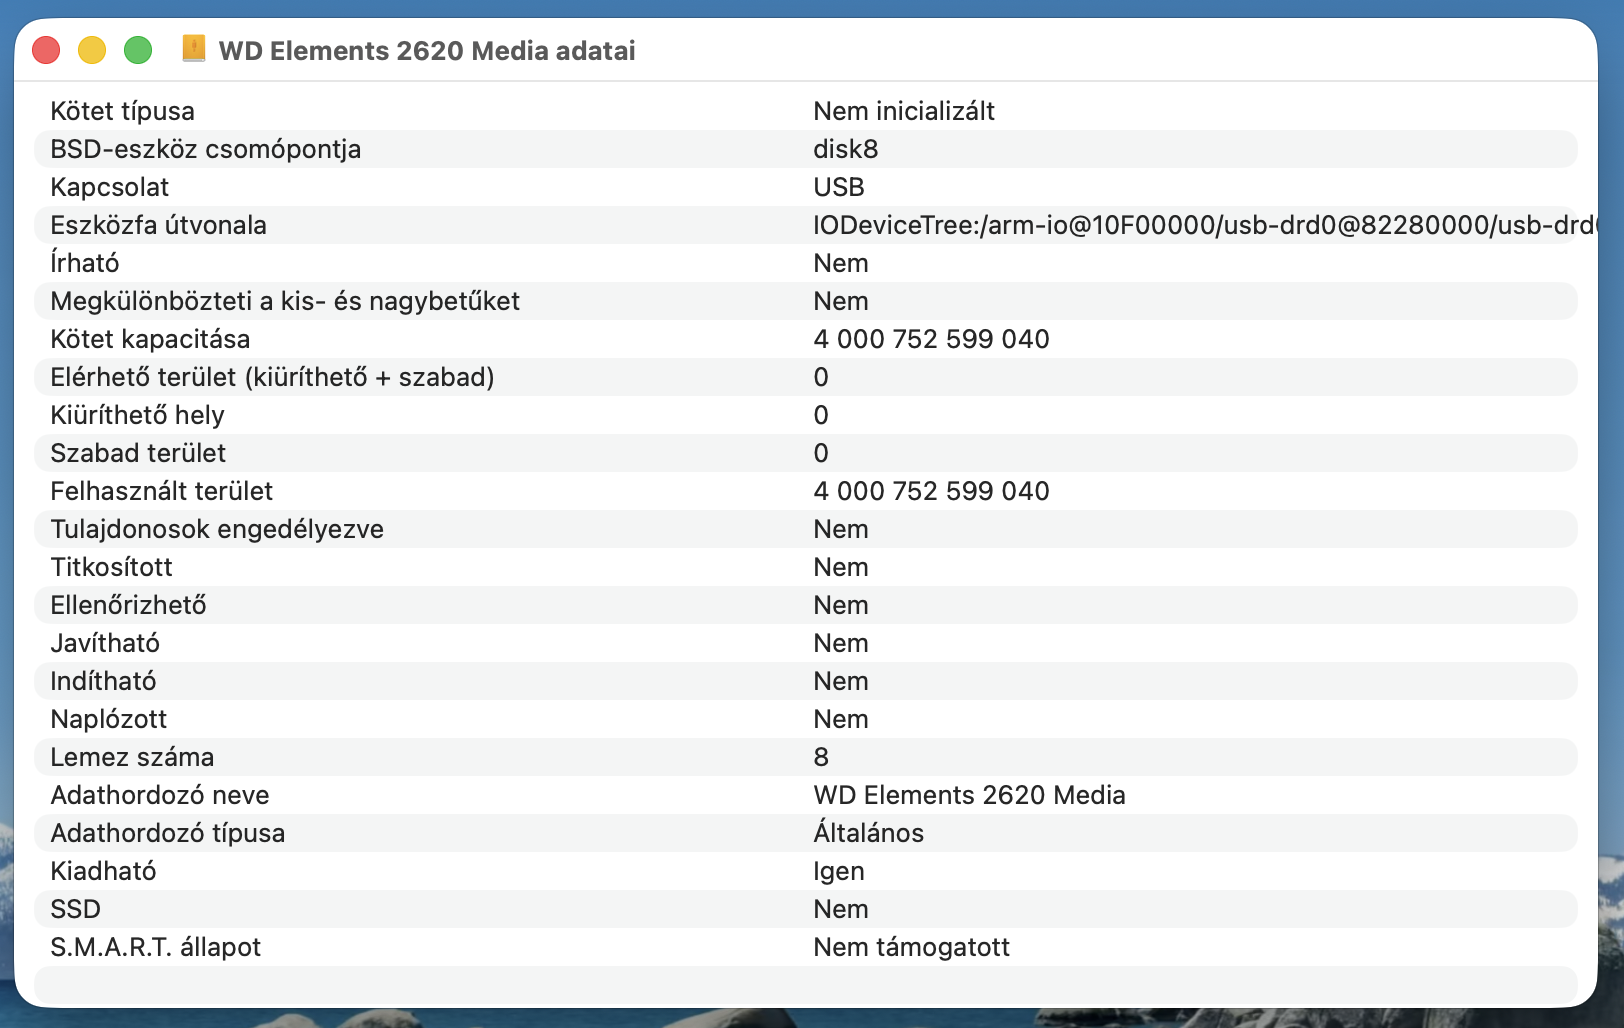Click the 'Megkülönbözteti a kis- és nagybetűket' label
The height and width of the screenshot is (1028, 1624).
click(x=285, y=301)
